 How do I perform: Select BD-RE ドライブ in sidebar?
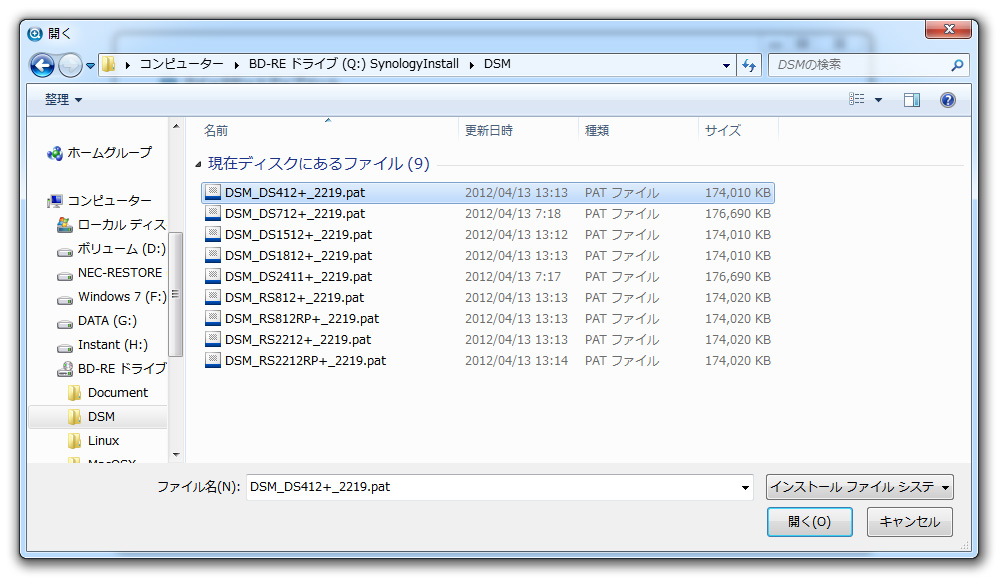coord(112,369)
